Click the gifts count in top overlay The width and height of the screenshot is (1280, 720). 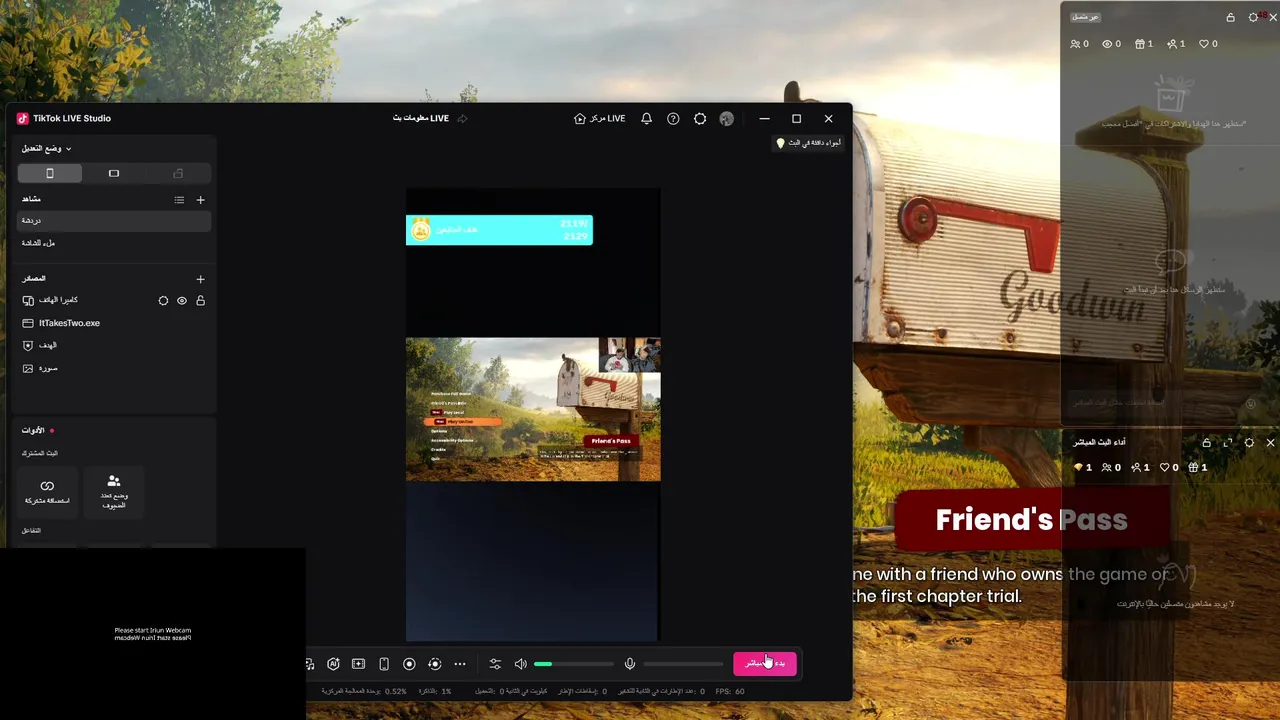(1144, 44)
